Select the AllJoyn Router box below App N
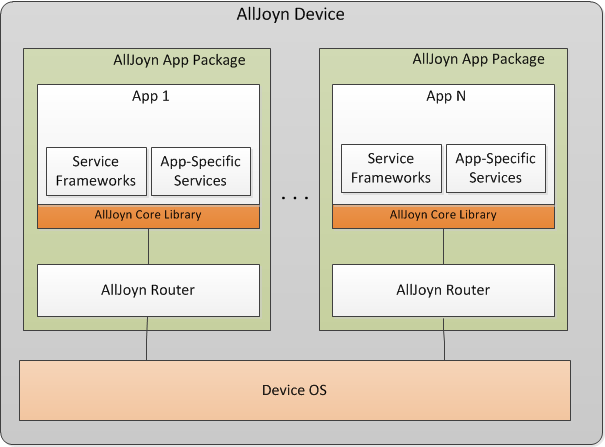Viewport: 605px width, 447px height. pyautogui.click(x=443, y=290)
